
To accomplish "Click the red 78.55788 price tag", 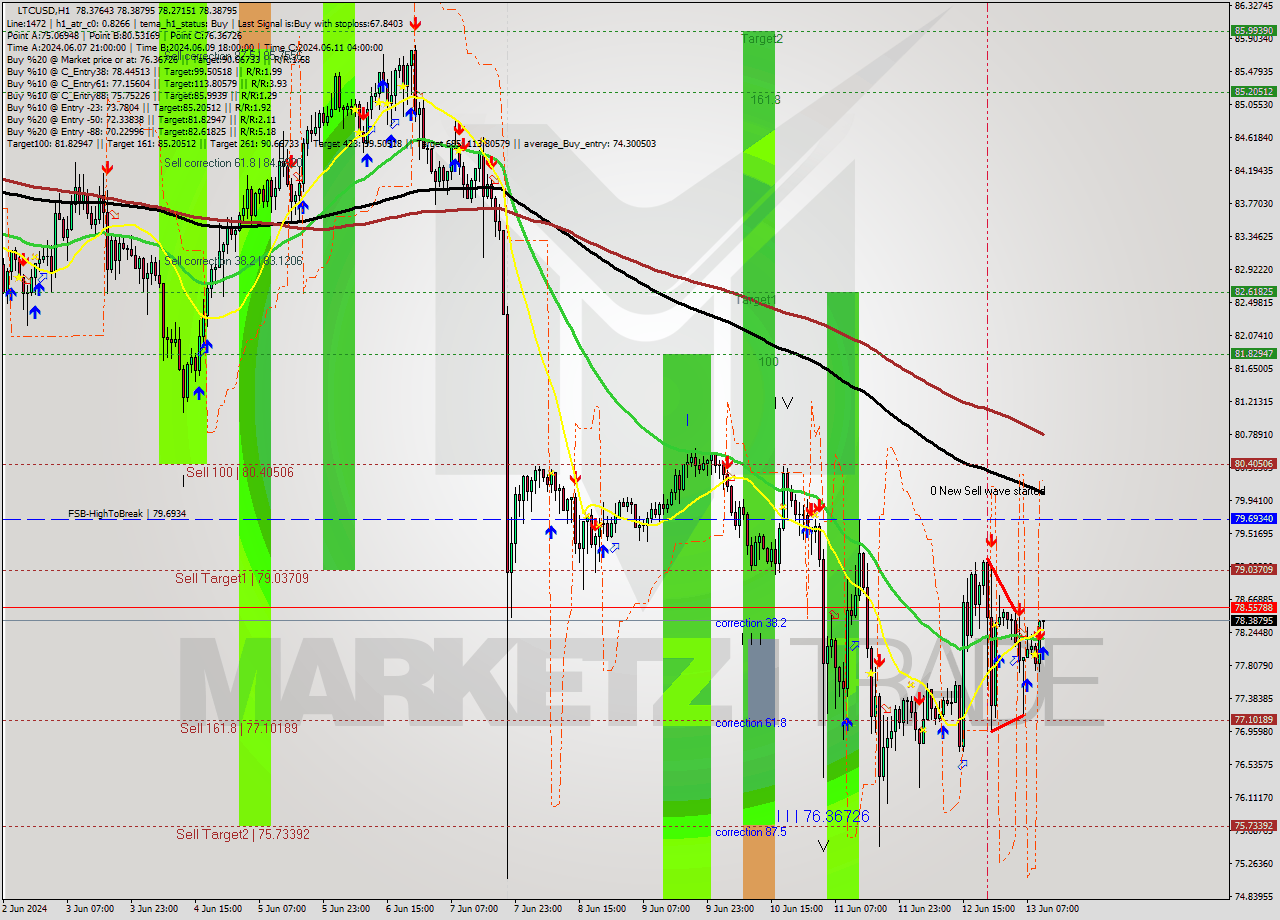I will tap(1254, 607).
